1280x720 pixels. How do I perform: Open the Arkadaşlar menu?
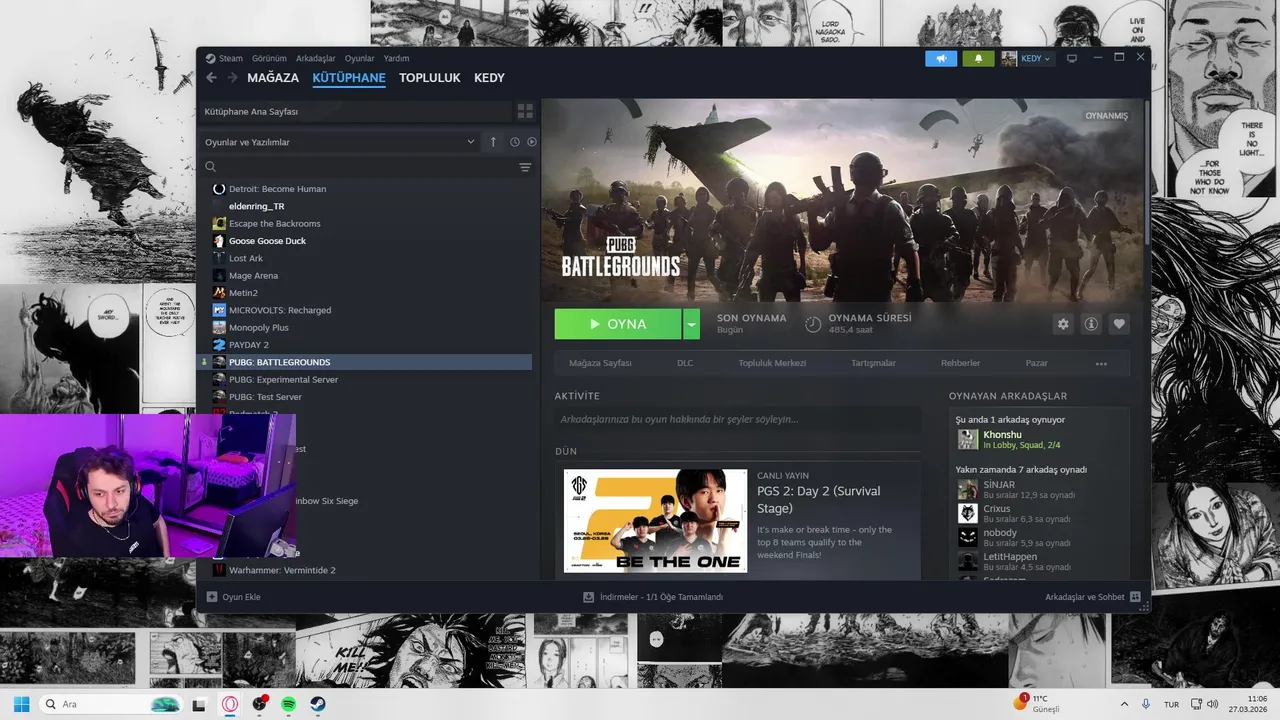pyautogui.click(x=316, y=58)
